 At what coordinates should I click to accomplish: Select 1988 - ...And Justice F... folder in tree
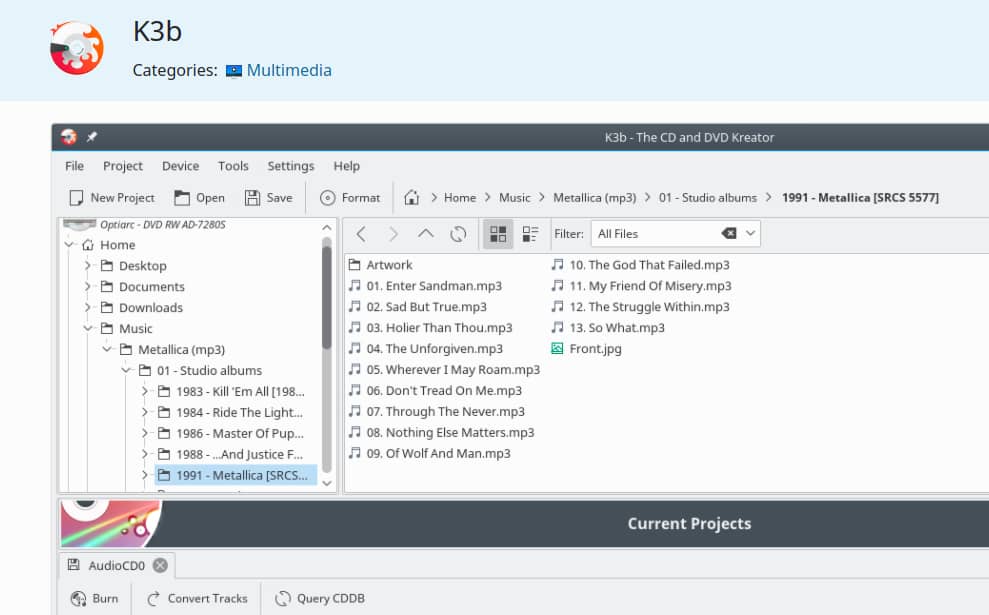pos(231,454)
